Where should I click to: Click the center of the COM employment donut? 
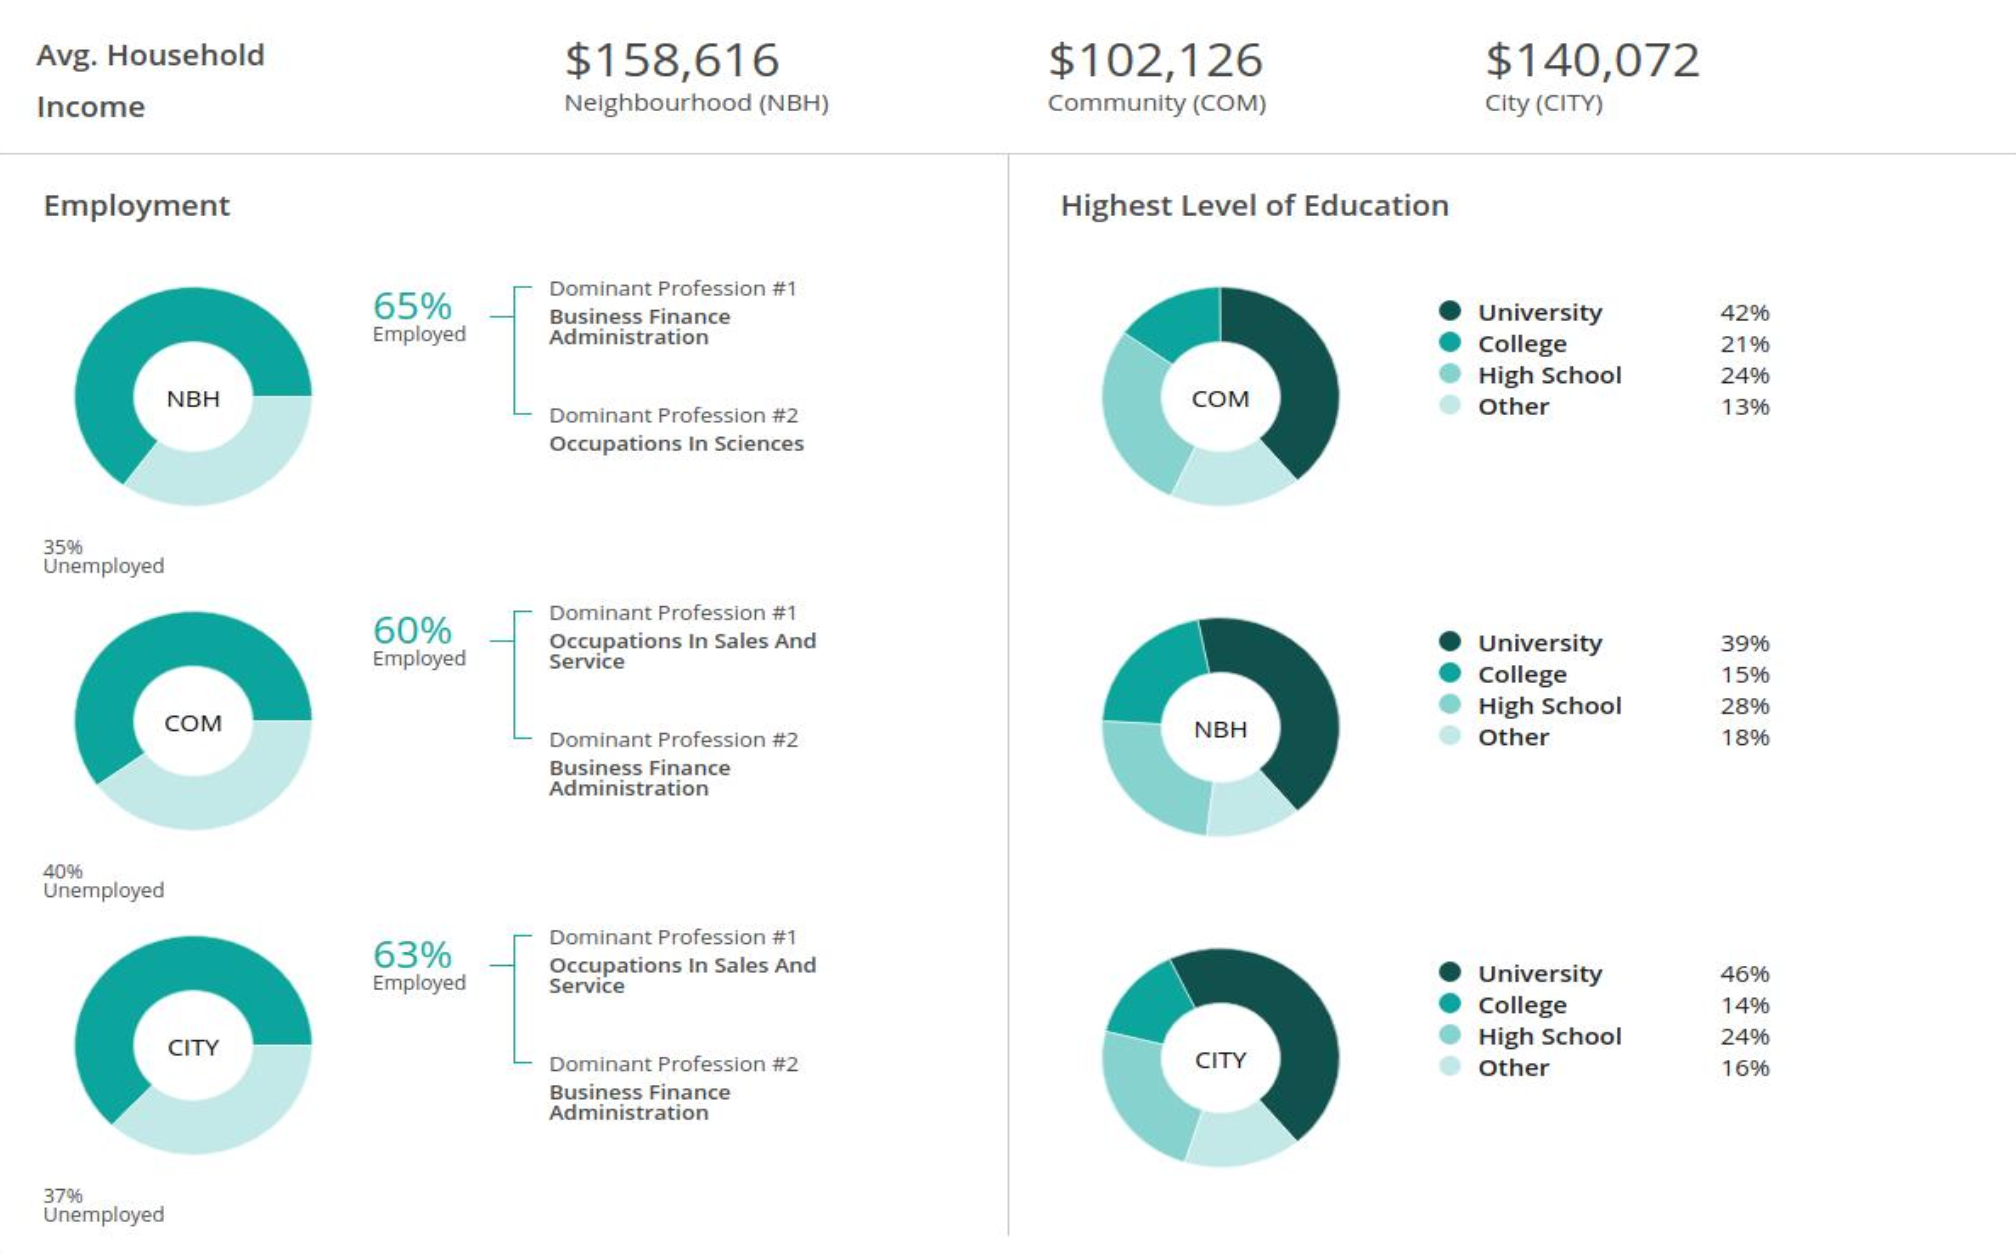point(193,722)
